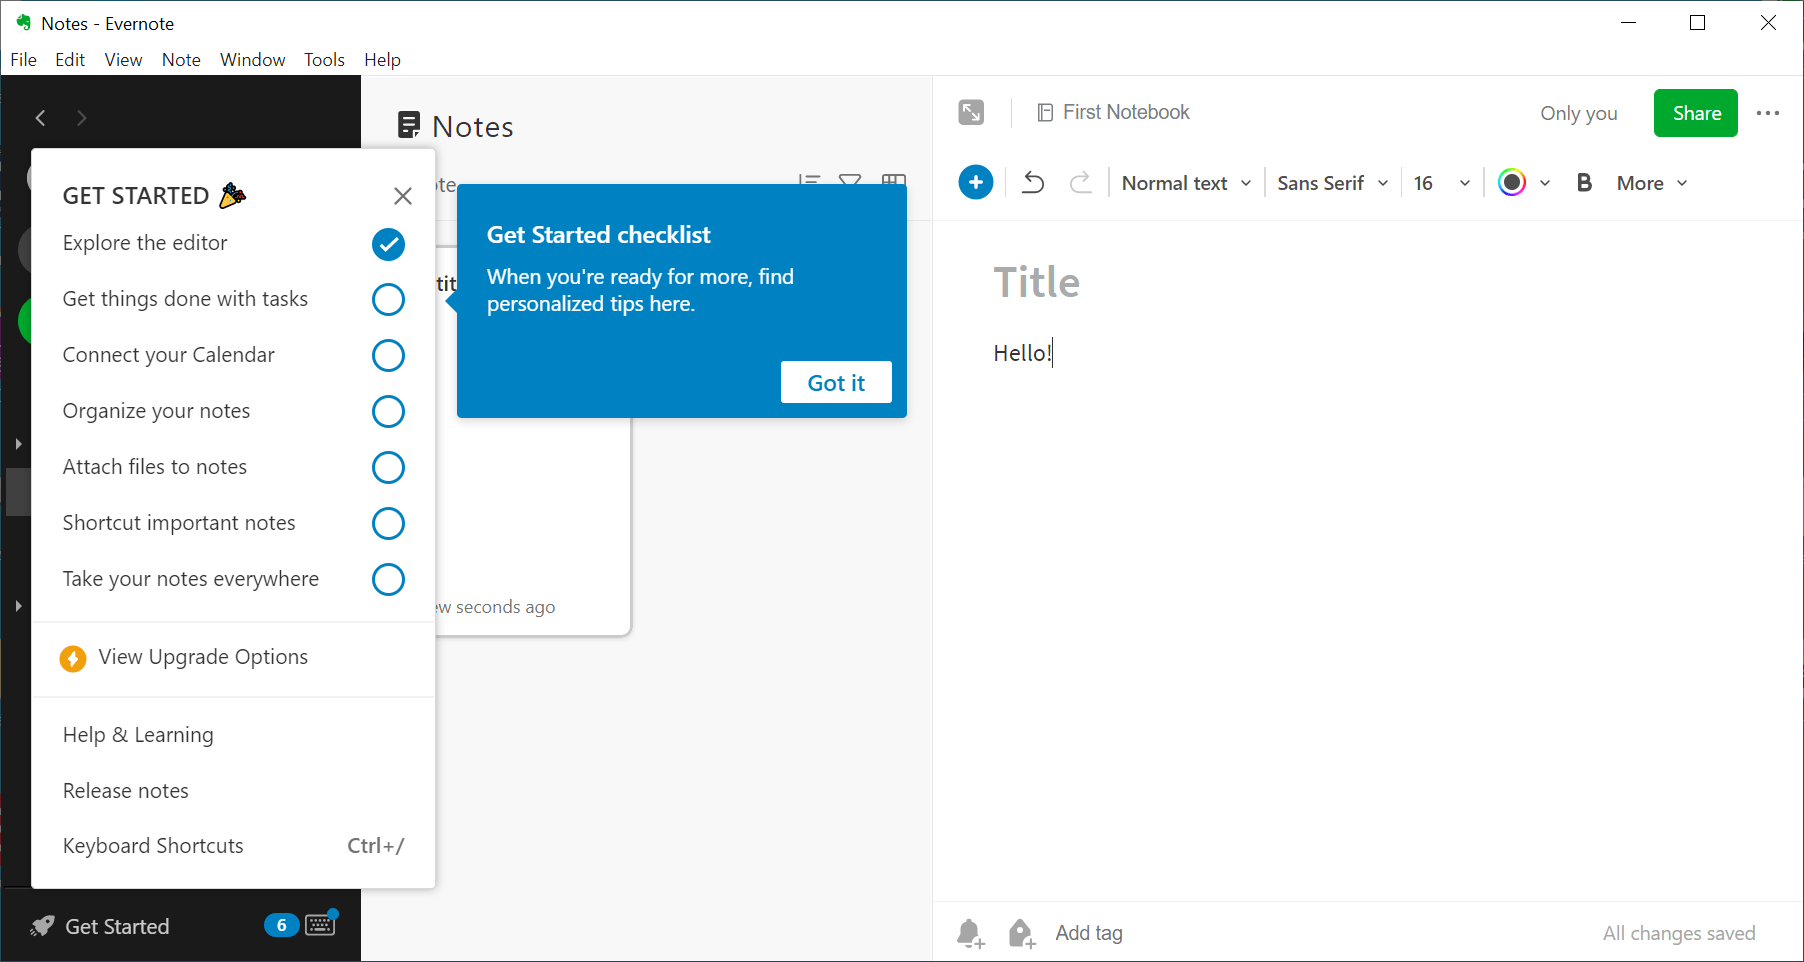Viewport: 1804px width, 962px height.
Task: Open Release notes
Action: pyautogui.click(x=126, y=791)
